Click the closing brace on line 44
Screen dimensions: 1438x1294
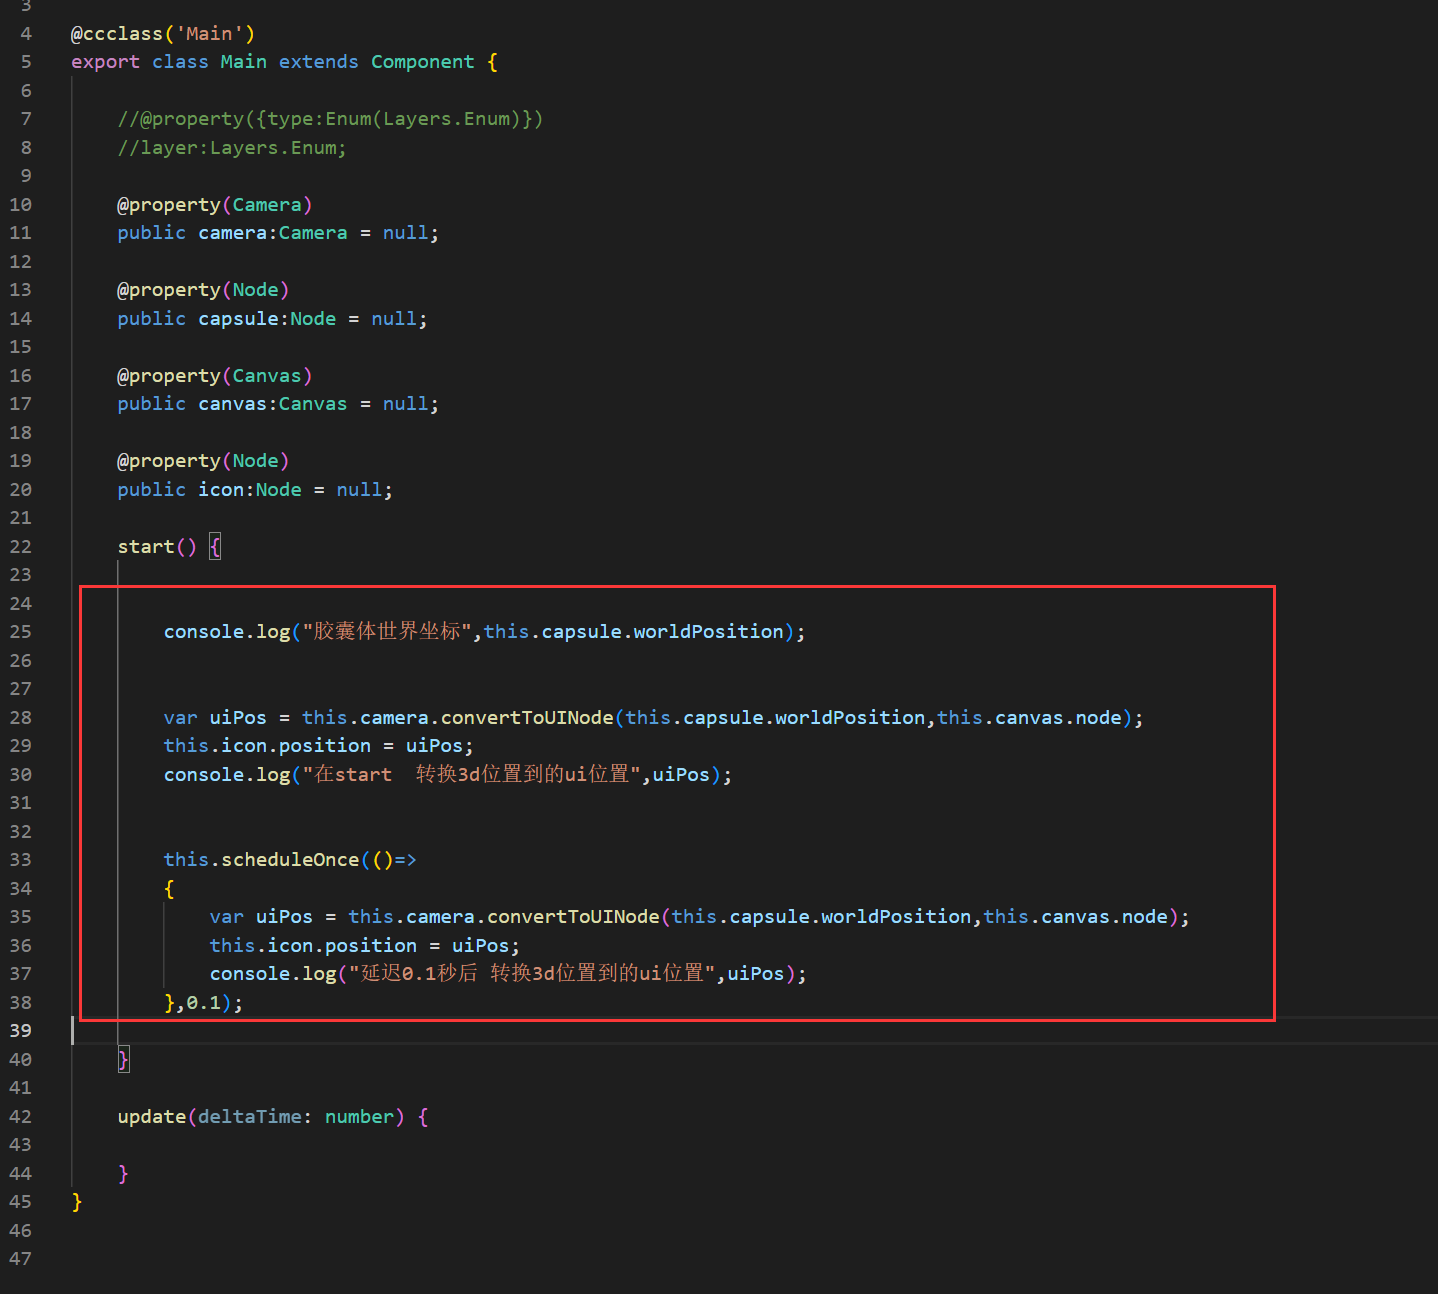pyautogui.click(x=123, y=1174)
